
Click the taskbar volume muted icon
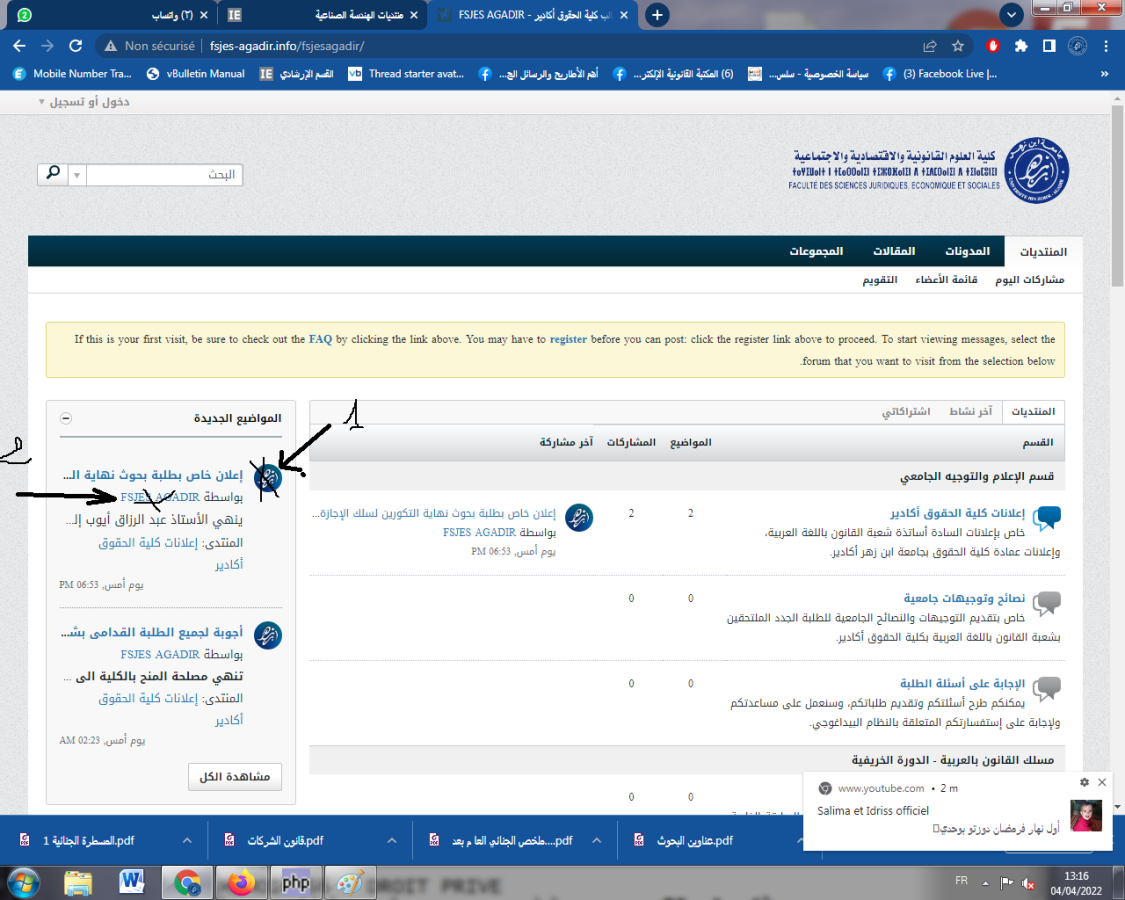[1027, 883]
